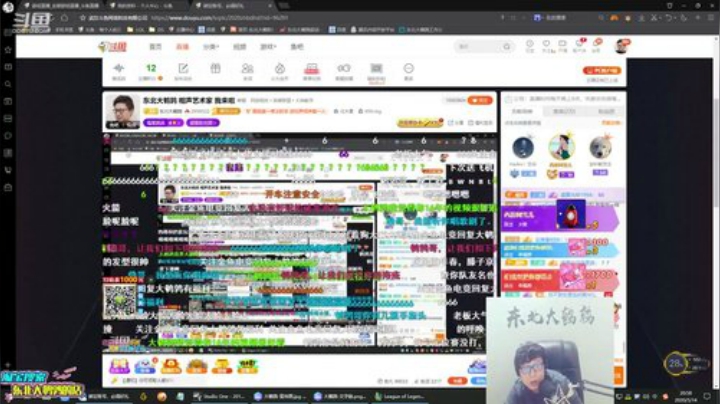This screenshot has height=404, width=720.
Task: Click the green-yellow gift icon in gift bar
Action: click(x=248, y=366)
